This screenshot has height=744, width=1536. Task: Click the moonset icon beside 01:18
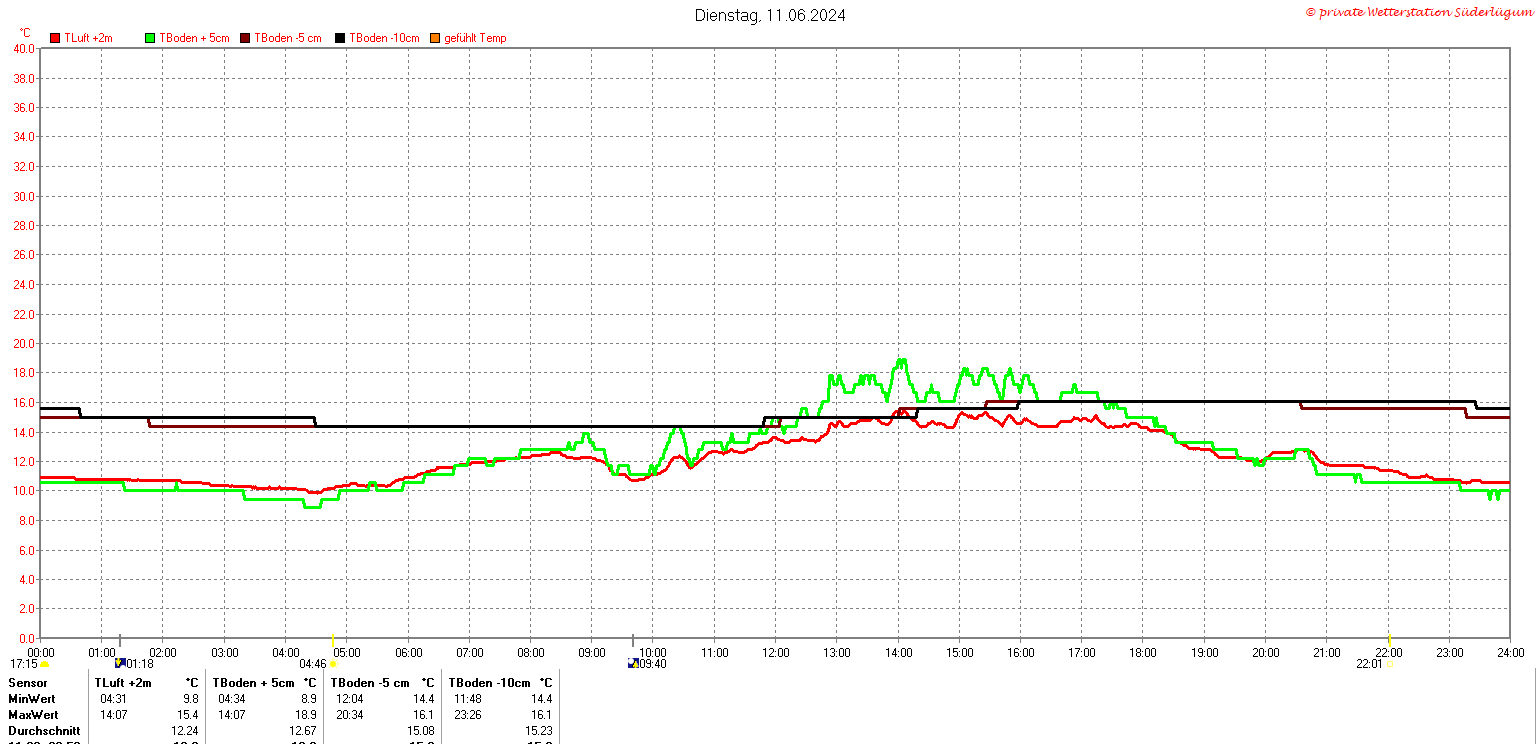120,663
